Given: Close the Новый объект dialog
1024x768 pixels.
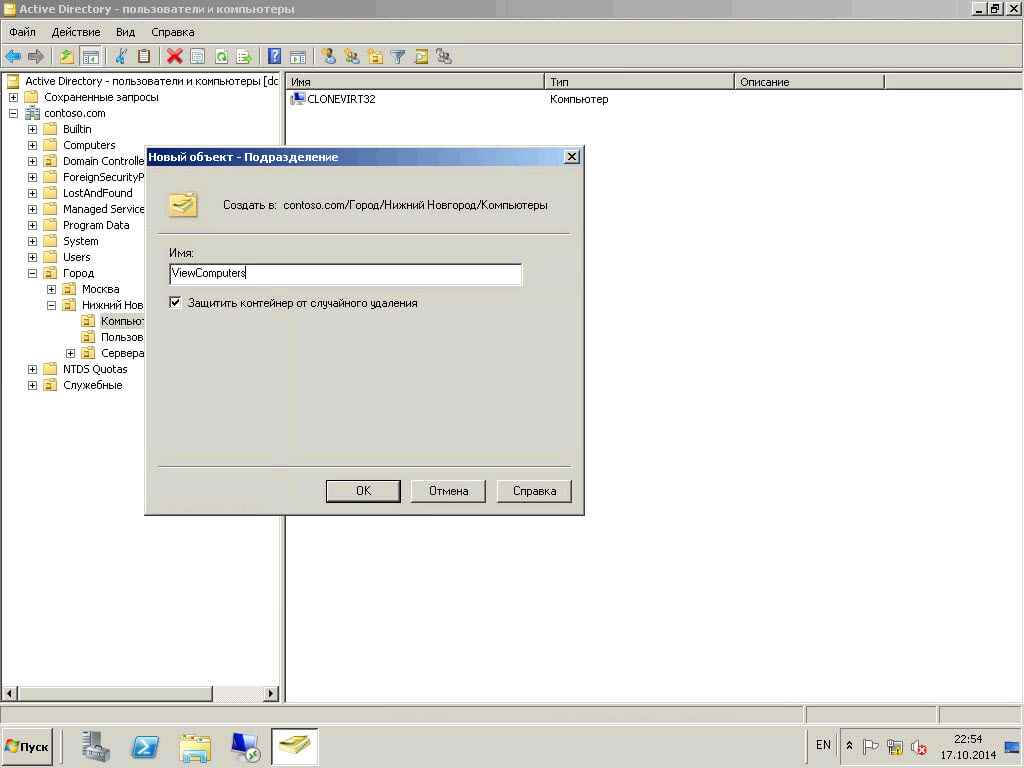Looking at the screenshot, I should pyautogui.click(x=571, y=157).
